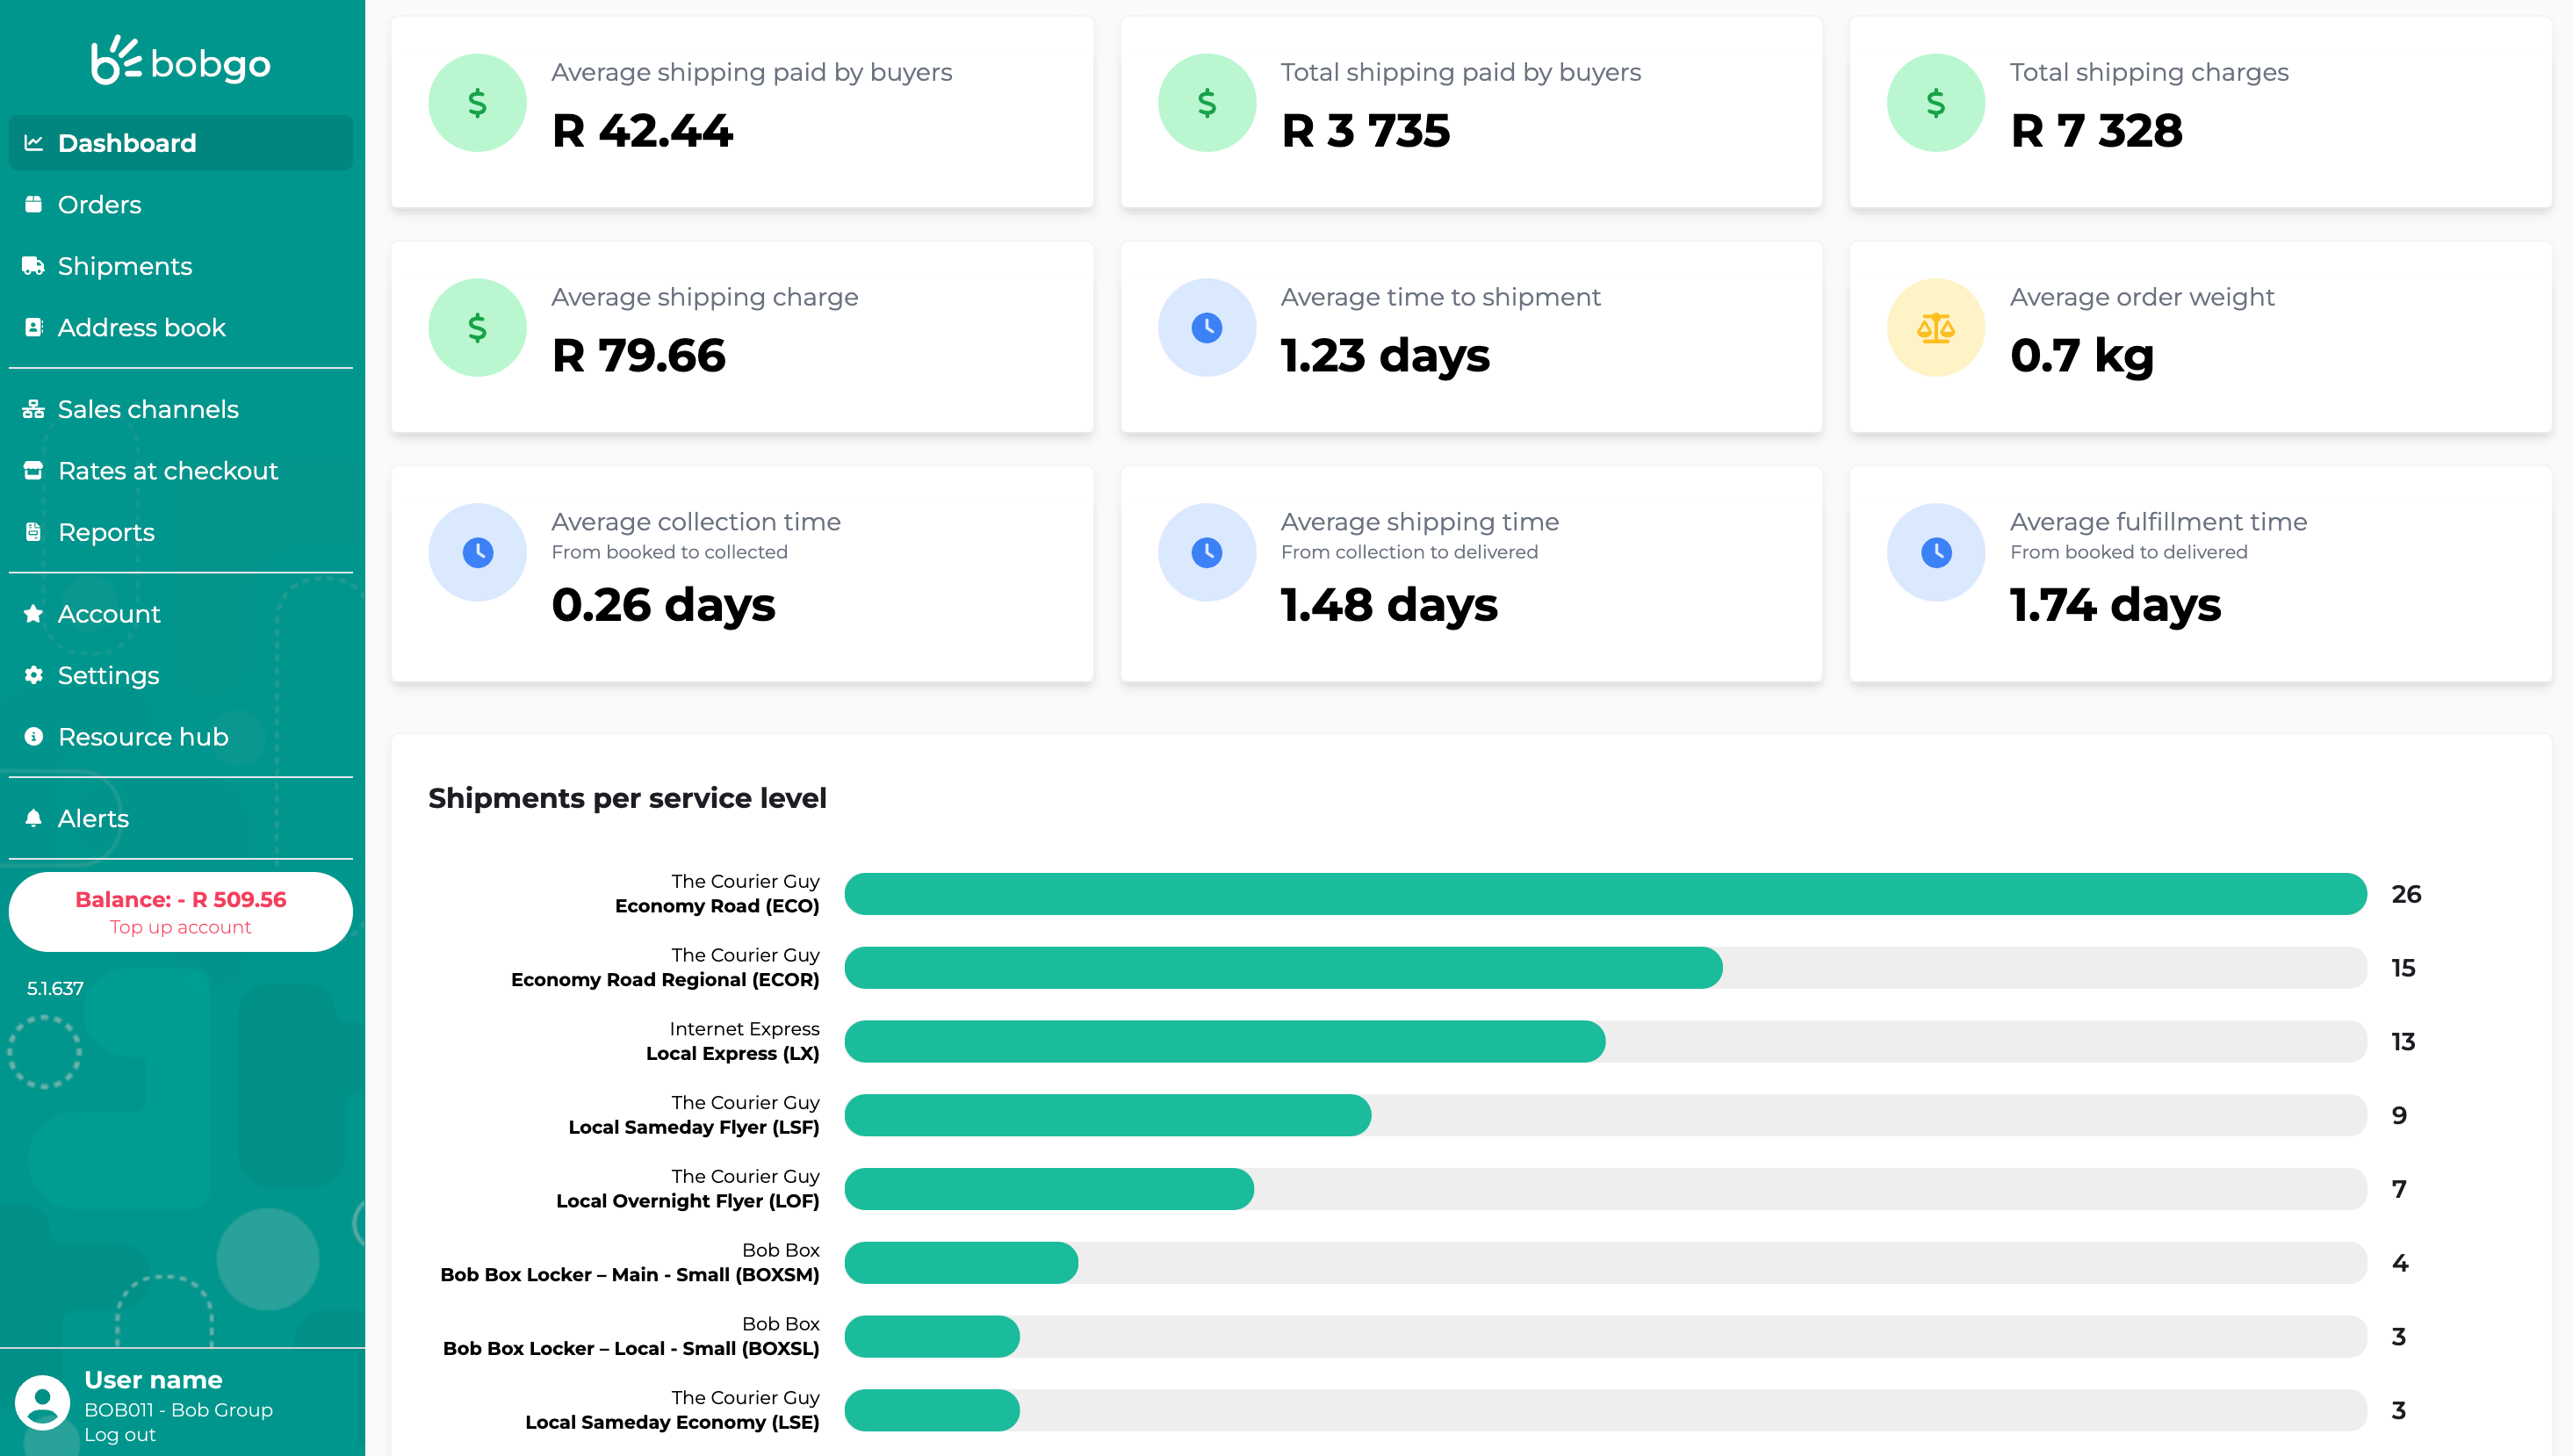Click the Log out link

pyautogui.click(x=120, y=1434)
